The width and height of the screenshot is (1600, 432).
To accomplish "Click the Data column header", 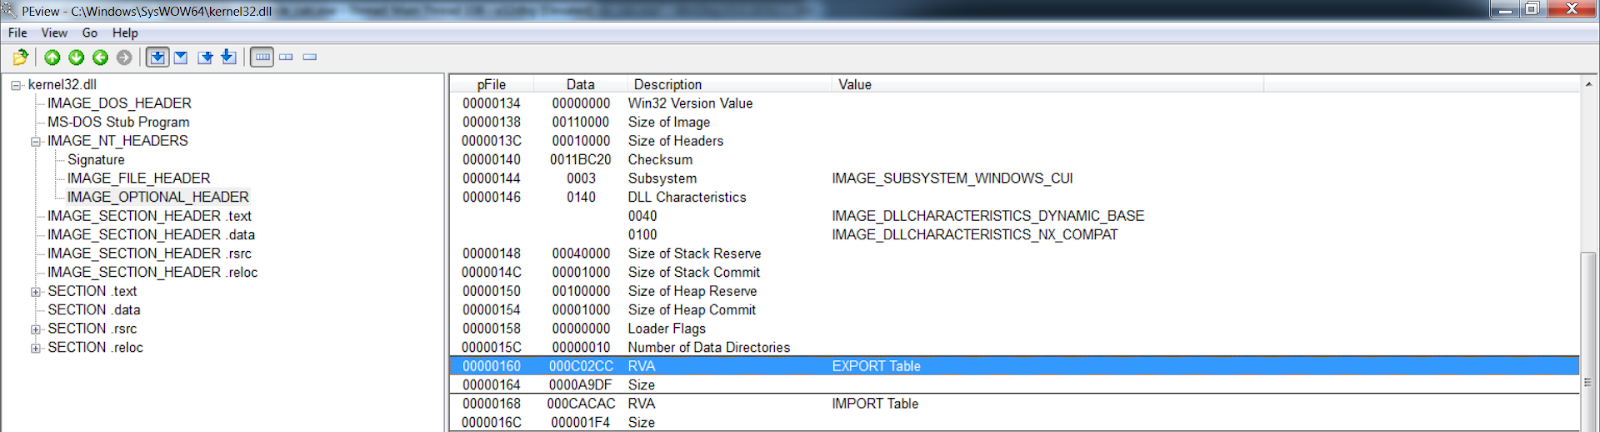I will [580, 85].
